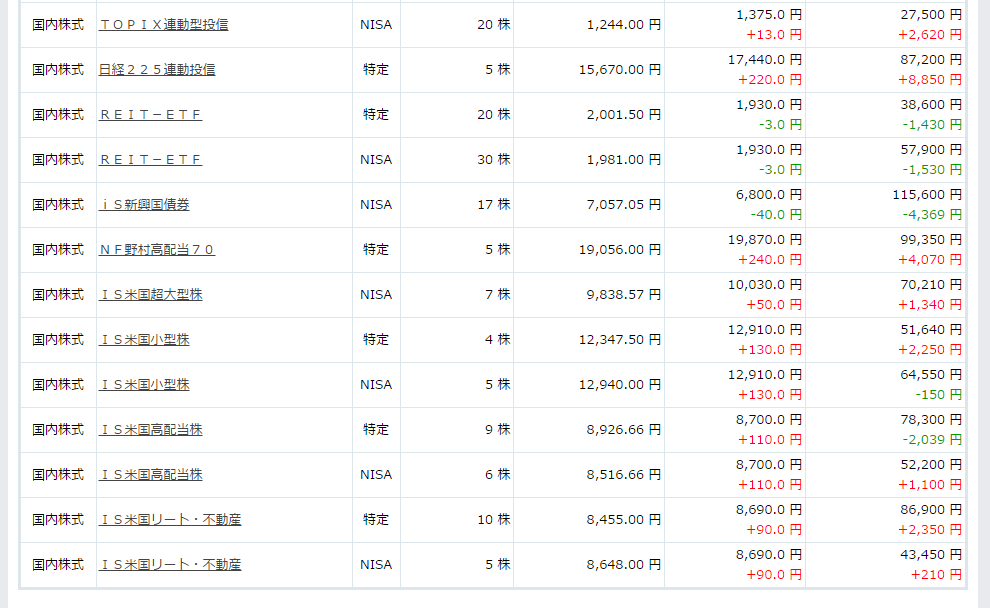The image size is (990, 608).
Task: Open IS米国高配当株 link in the NISA 6株 row
Action: pos(150,475)
